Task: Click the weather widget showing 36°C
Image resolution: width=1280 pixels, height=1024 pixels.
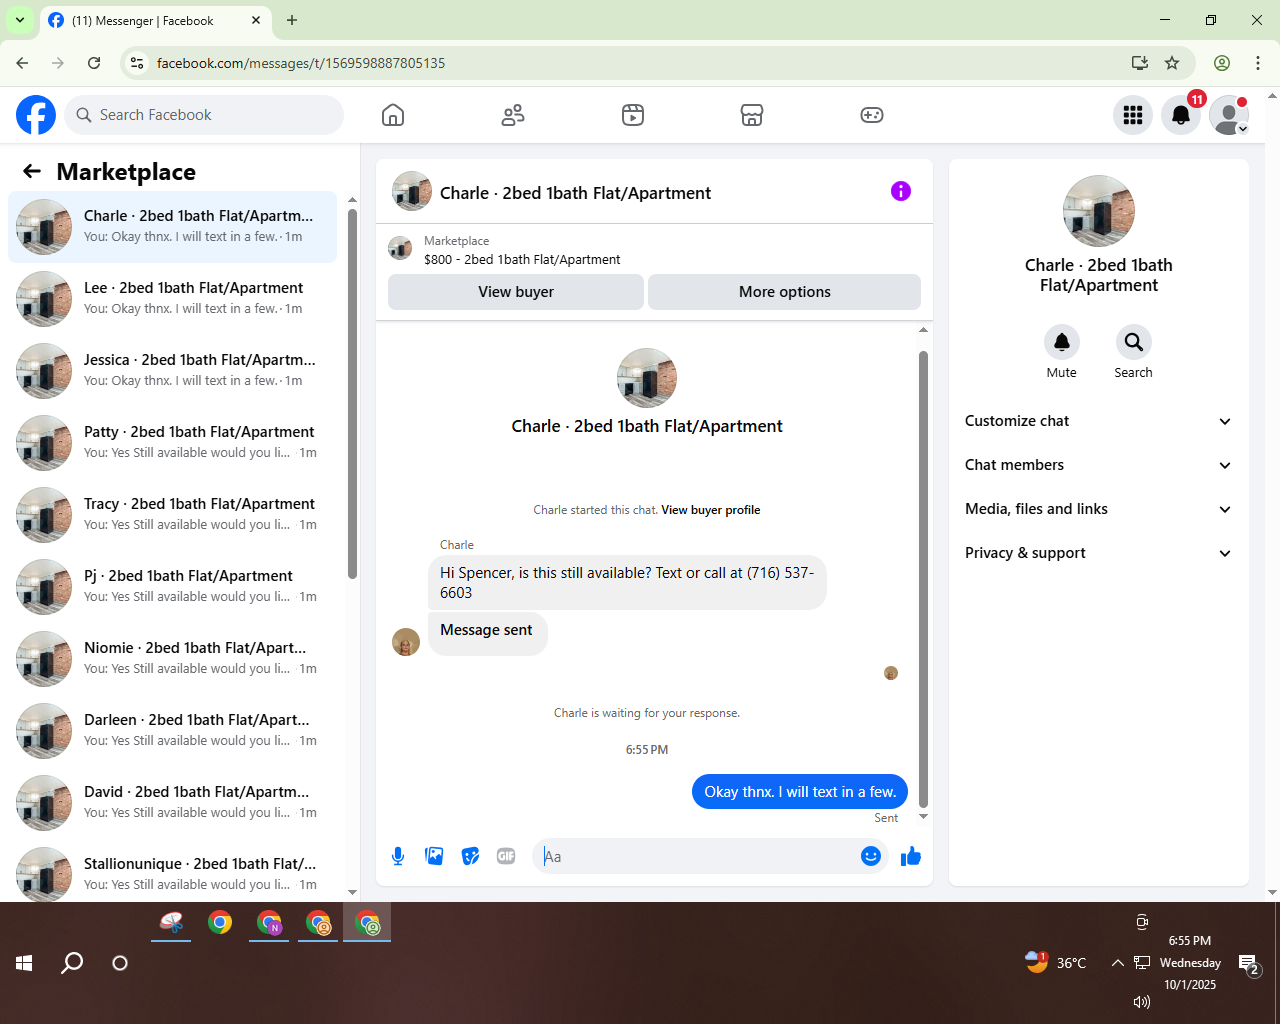Action: tap(1055, 963)
